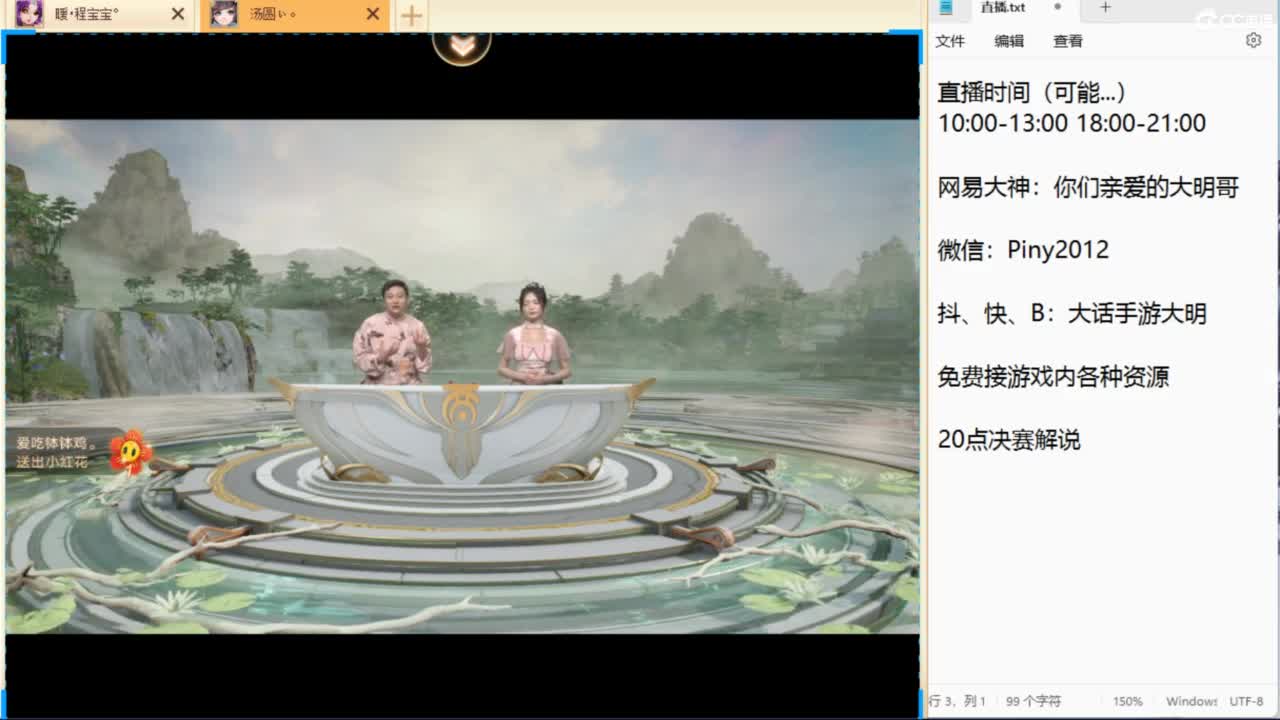The width and height of the screenshot is (1280, 720).
Task: Click the line 20点决赛解说
Action: pyautogui.click(x=1009, y=440)
